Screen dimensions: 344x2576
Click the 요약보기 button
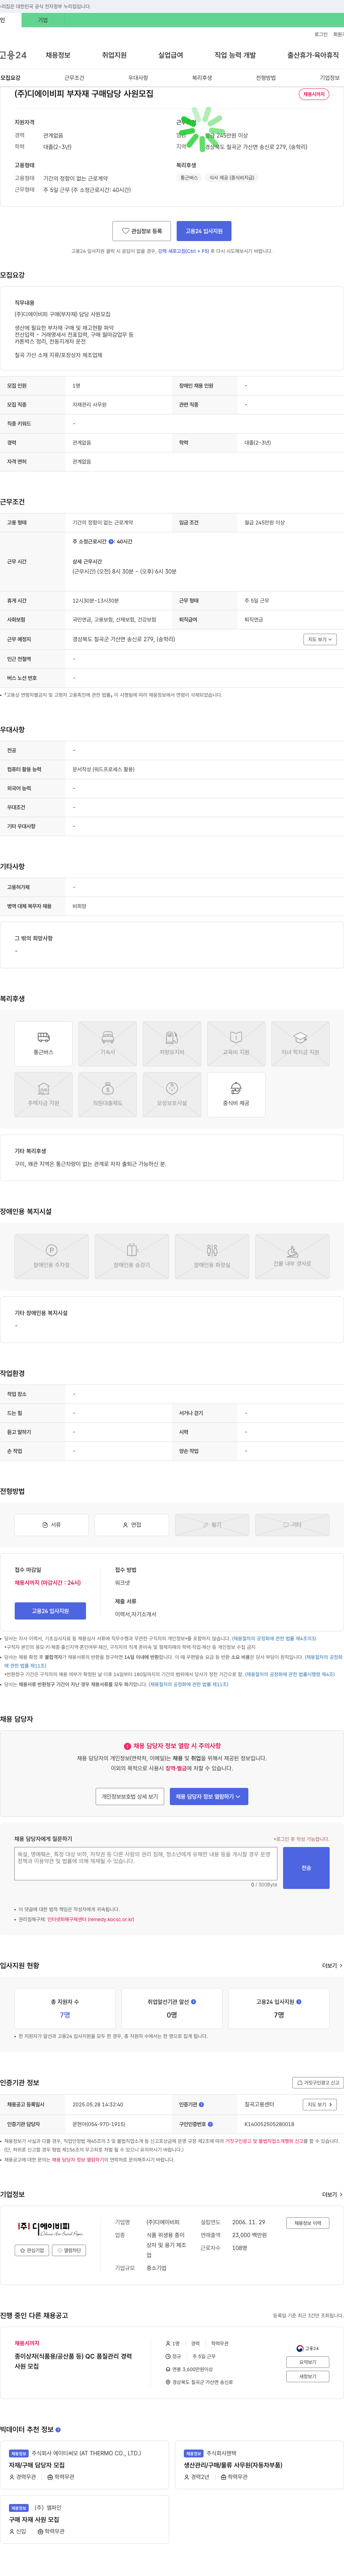(308, 2362)
